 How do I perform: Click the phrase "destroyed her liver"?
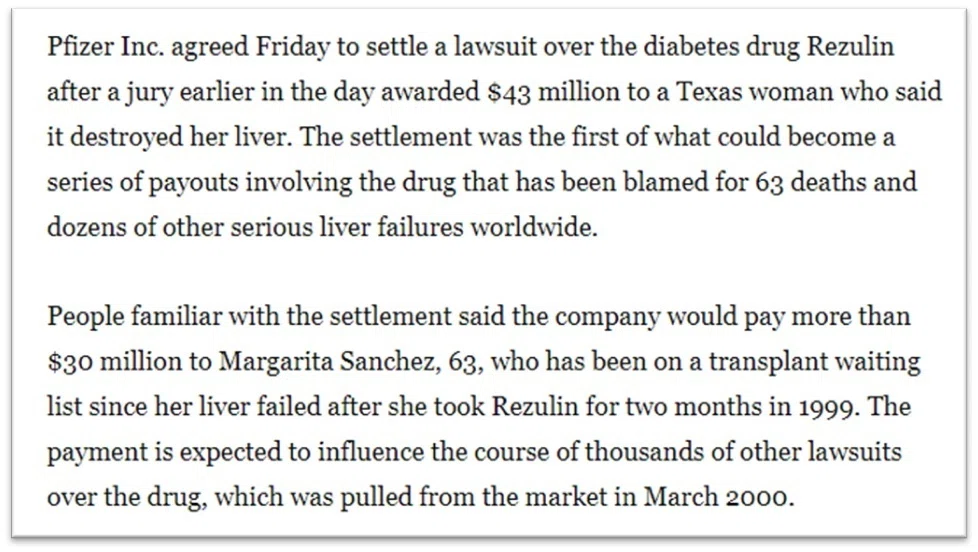point(179,137)
